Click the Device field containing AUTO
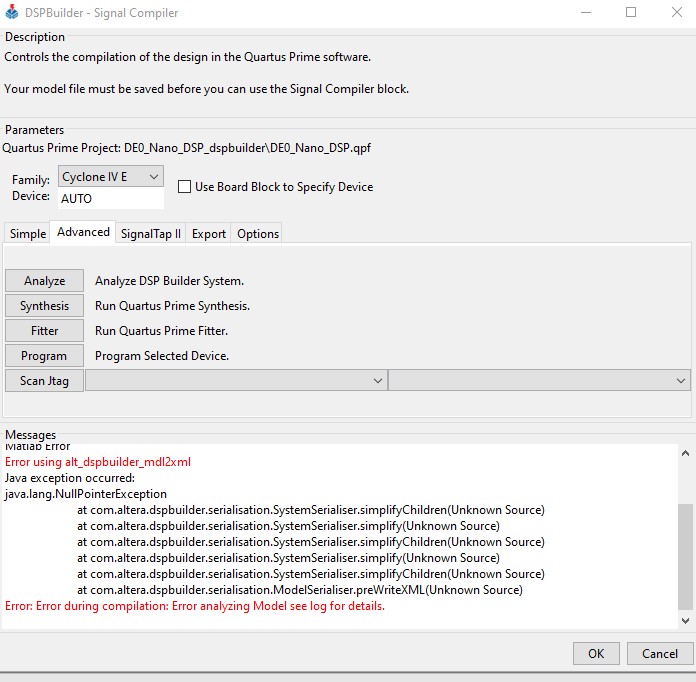The width and height of the screenshot is (696, 682). 111,198
